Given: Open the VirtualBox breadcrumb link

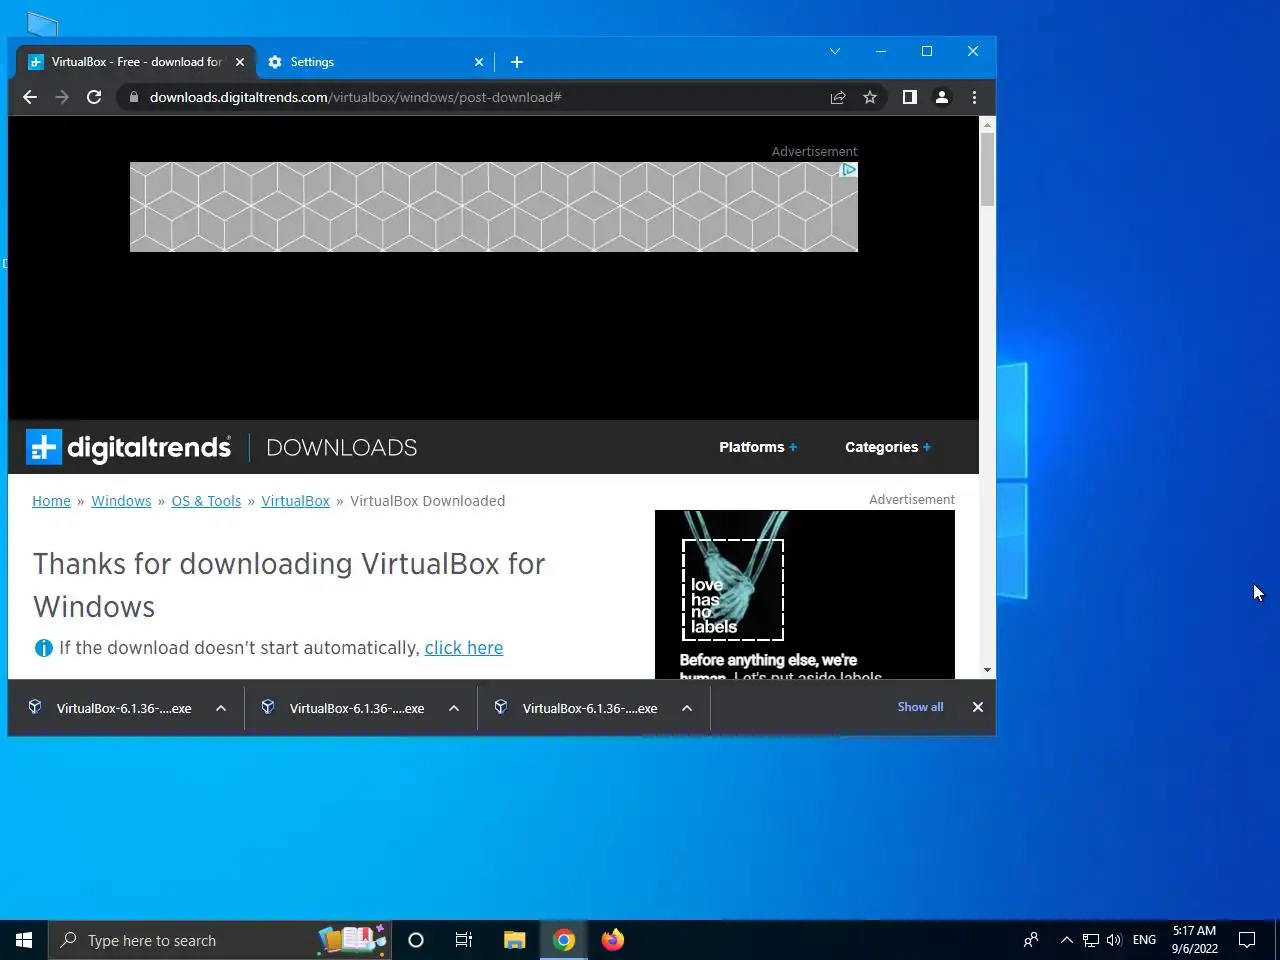Looking at the screenshot, I should 295,501.
